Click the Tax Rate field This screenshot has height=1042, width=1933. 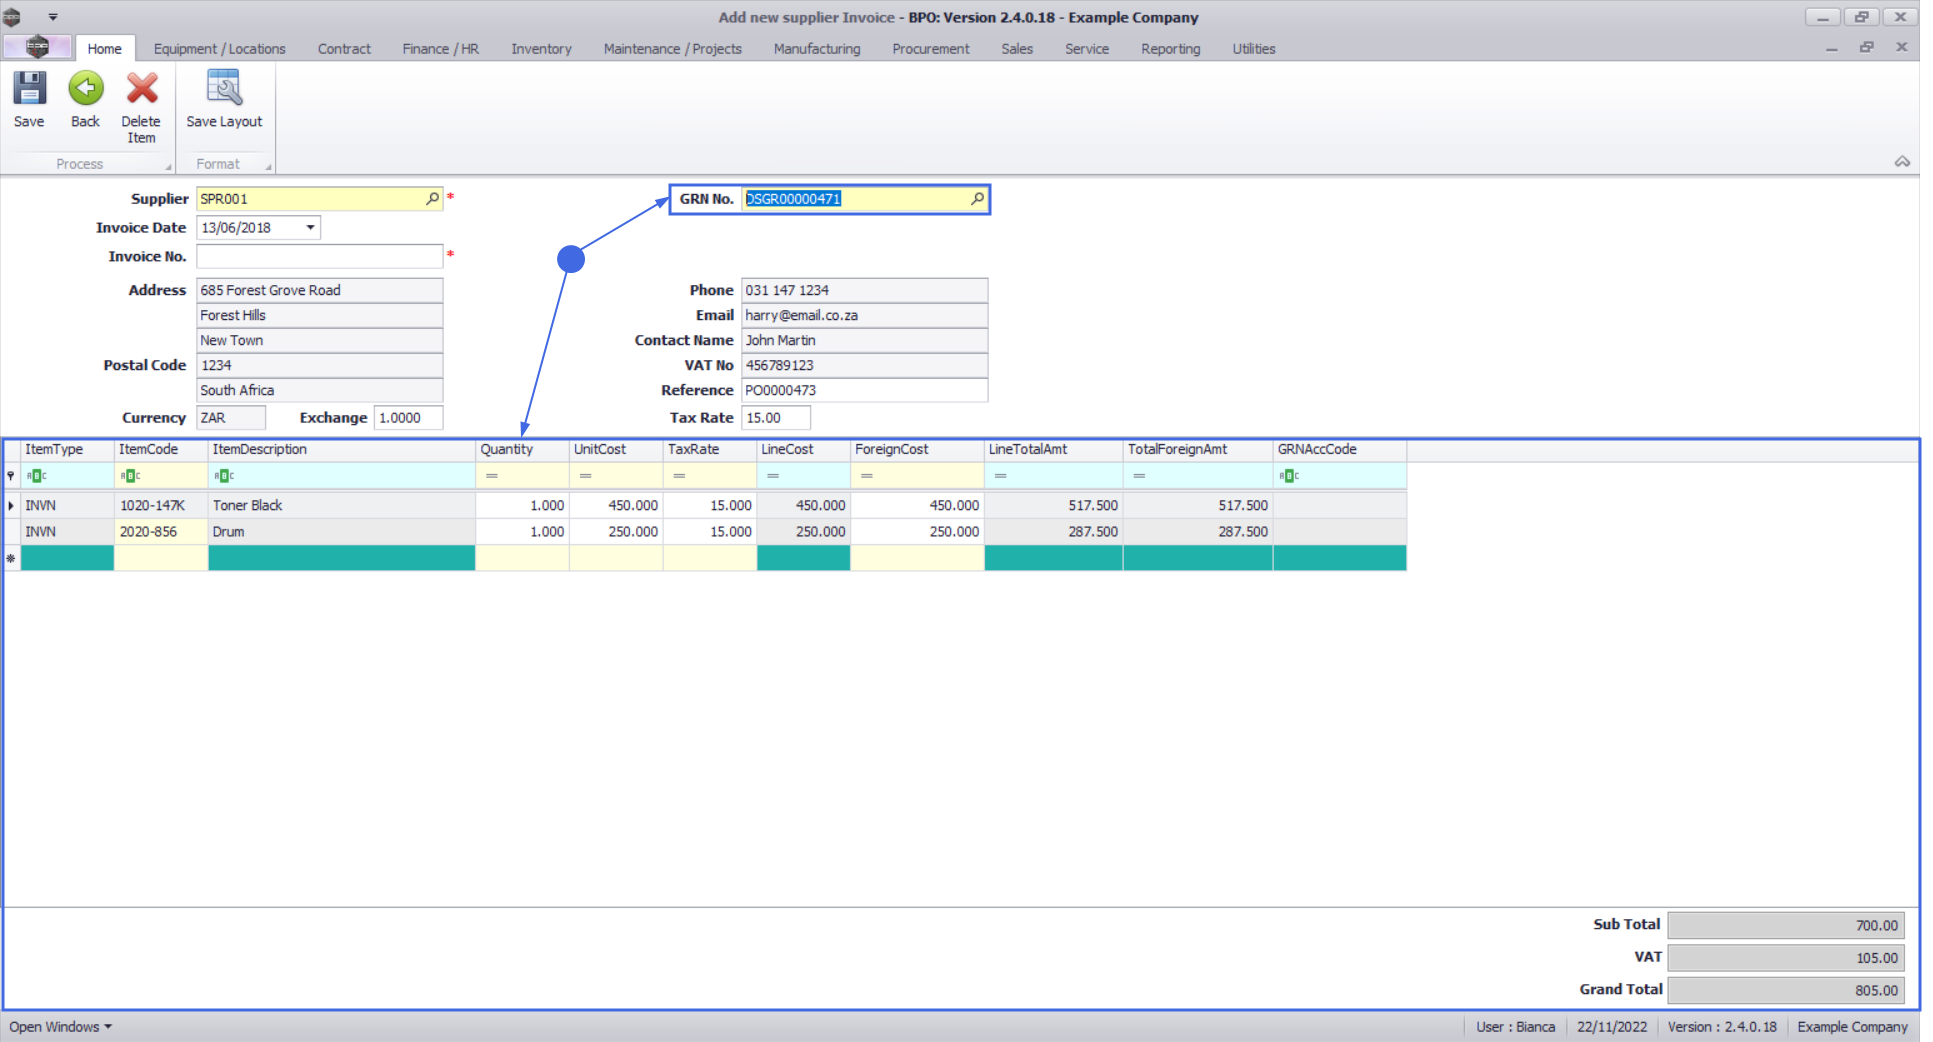[776, 418]
